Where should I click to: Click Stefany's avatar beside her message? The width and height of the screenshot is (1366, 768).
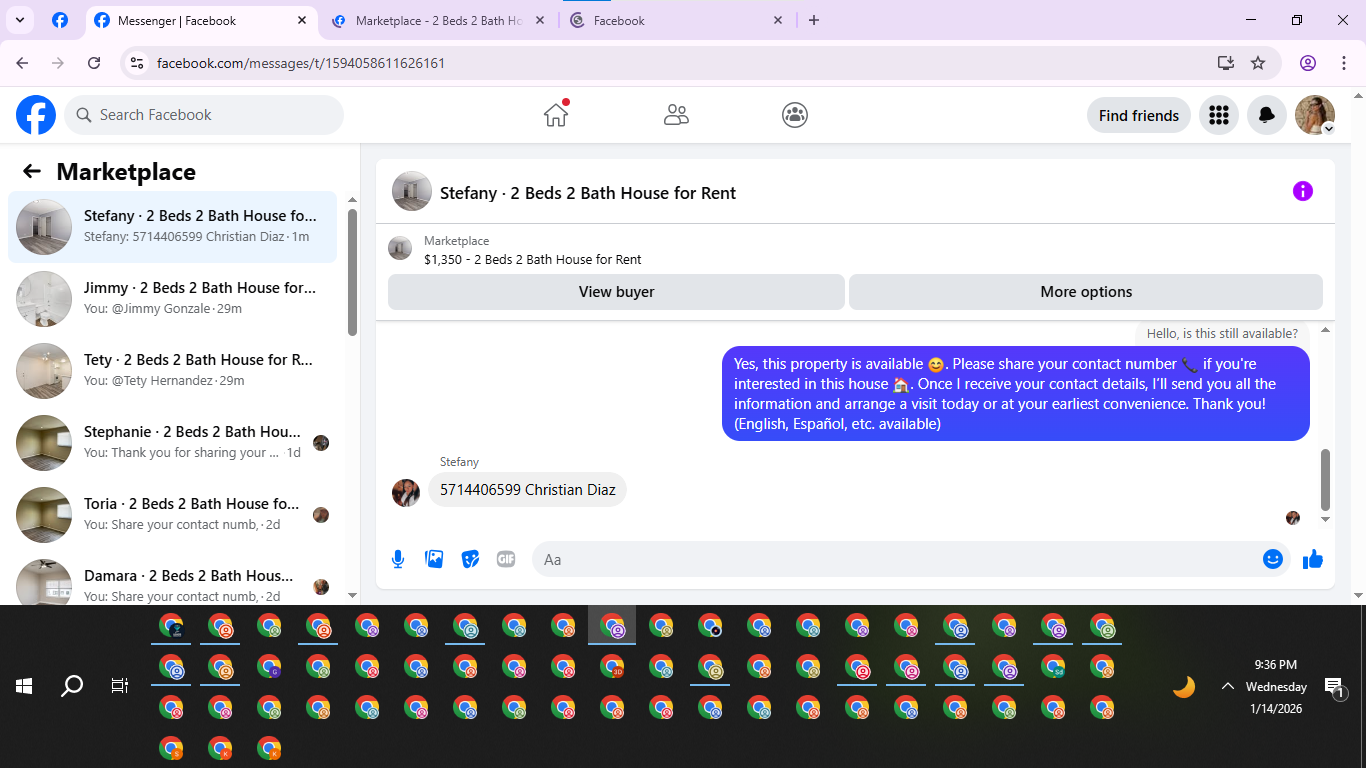coord(406,492)
